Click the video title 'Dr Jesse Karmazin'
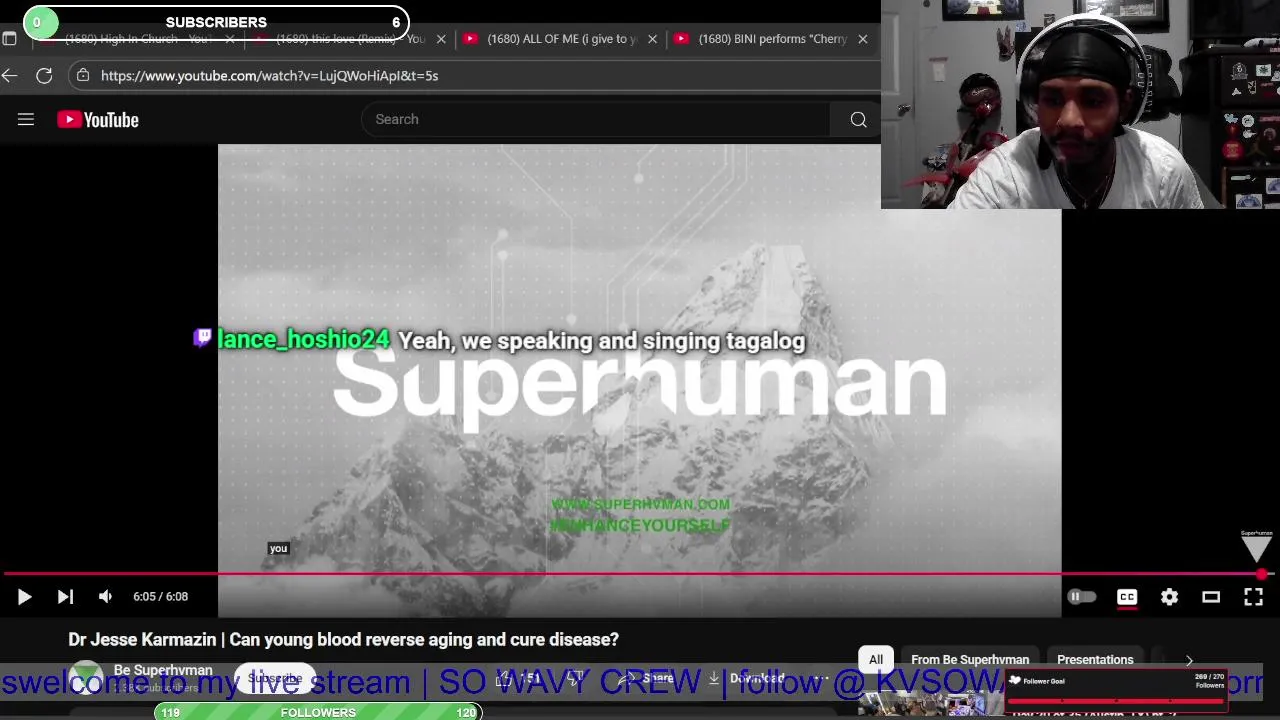This screenshot has width=1280, height=720. tap(343, 639)
